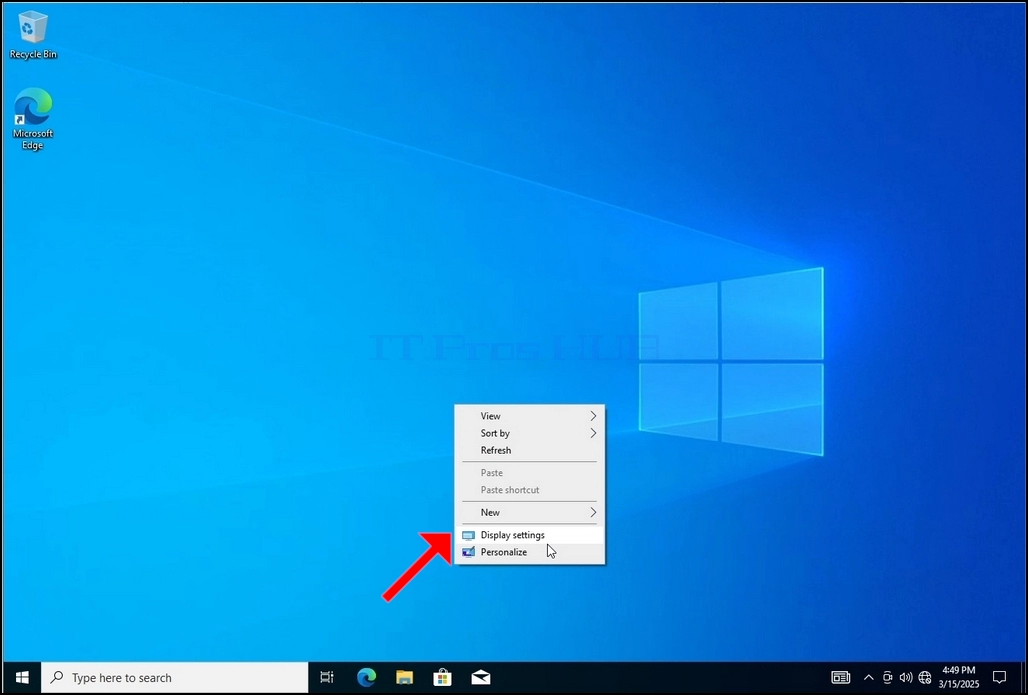1028x695 pixels.
Task: Expand the New submenu
Action: (530, 512)
